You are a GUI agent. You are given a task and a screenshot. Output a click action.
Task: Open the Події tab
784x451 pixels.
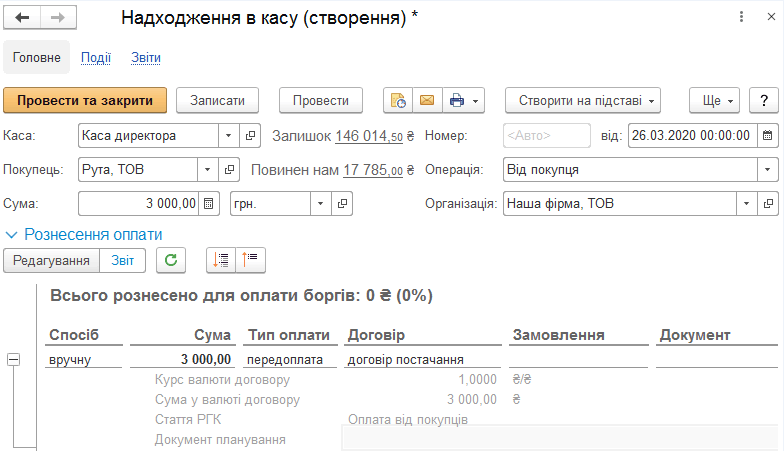pos(96,58)
